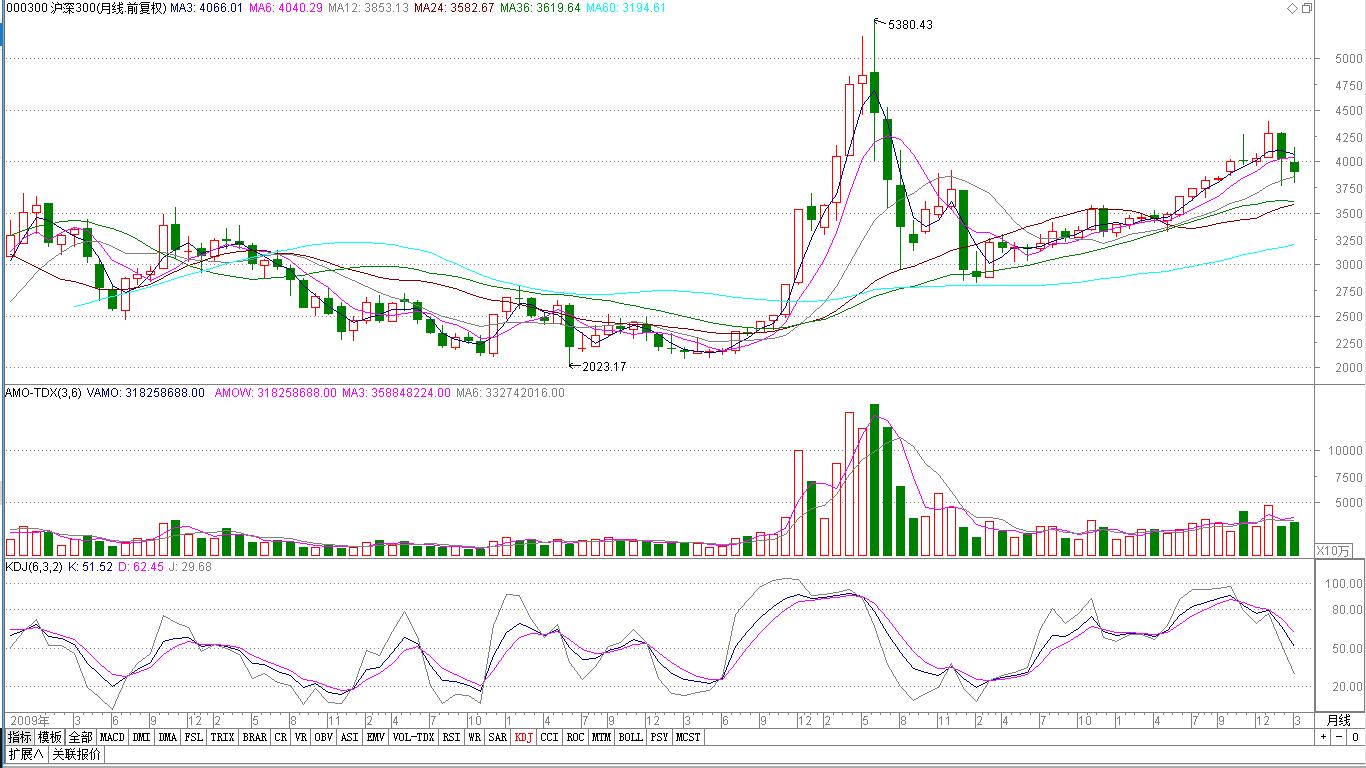The image size is (1366, 768).
Task: Switch indicator to TRIX
Action: pos(223,737)
